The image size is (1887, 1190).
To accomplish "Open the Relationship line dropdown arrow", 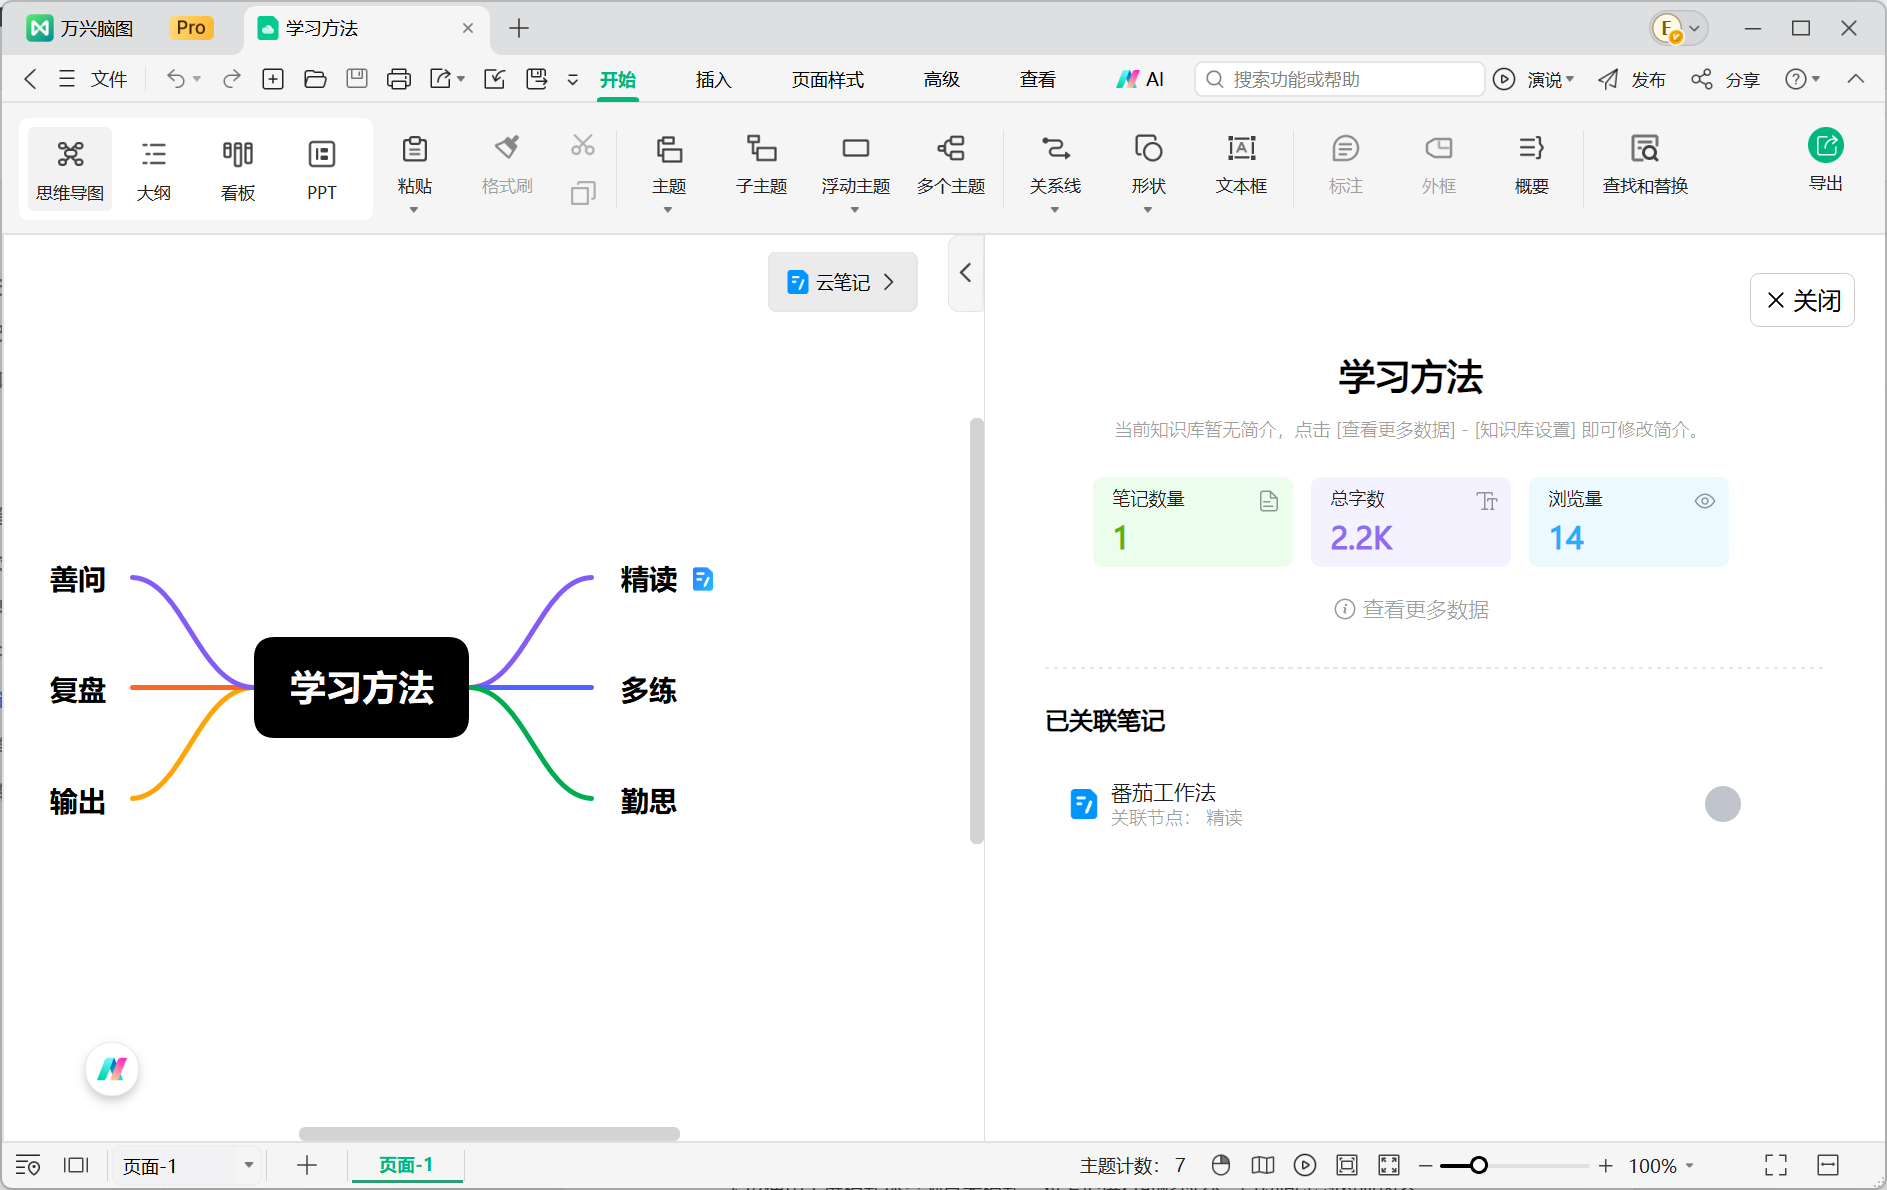I will point(1055,210).
